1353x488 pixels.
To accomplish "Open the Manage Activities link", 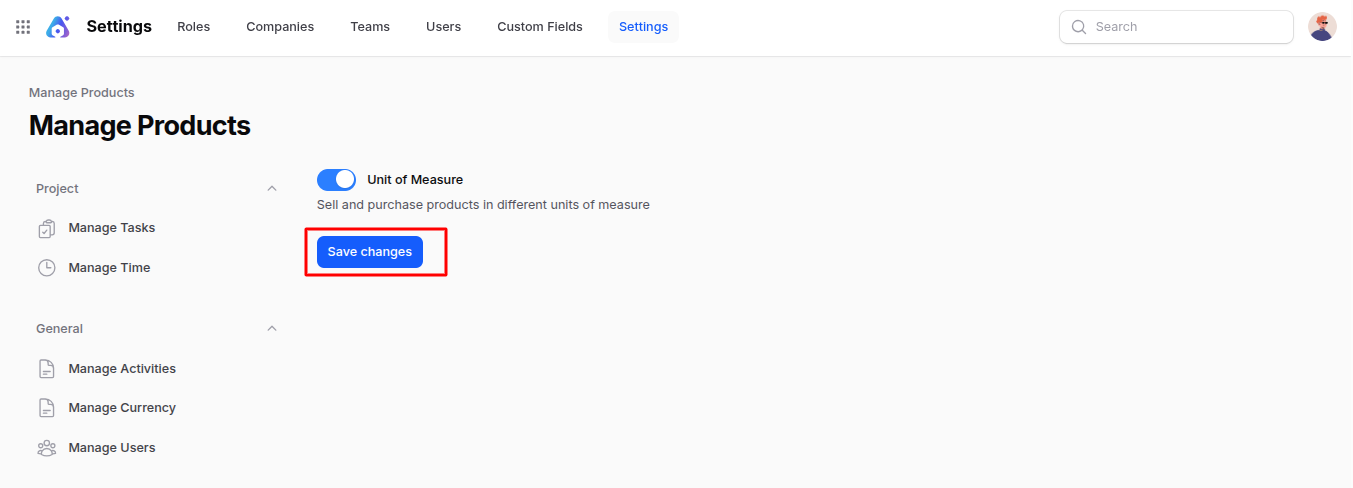I will coord(122,369).
